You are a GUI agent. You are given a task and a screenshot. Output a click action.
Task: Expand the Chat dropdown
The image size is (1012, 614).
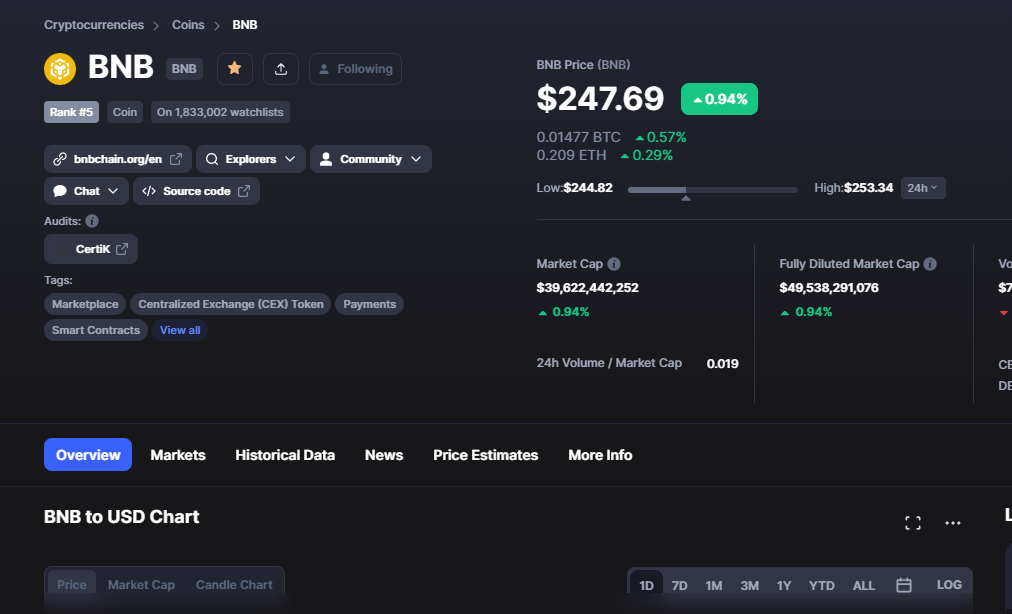click(x=86, y=191)
